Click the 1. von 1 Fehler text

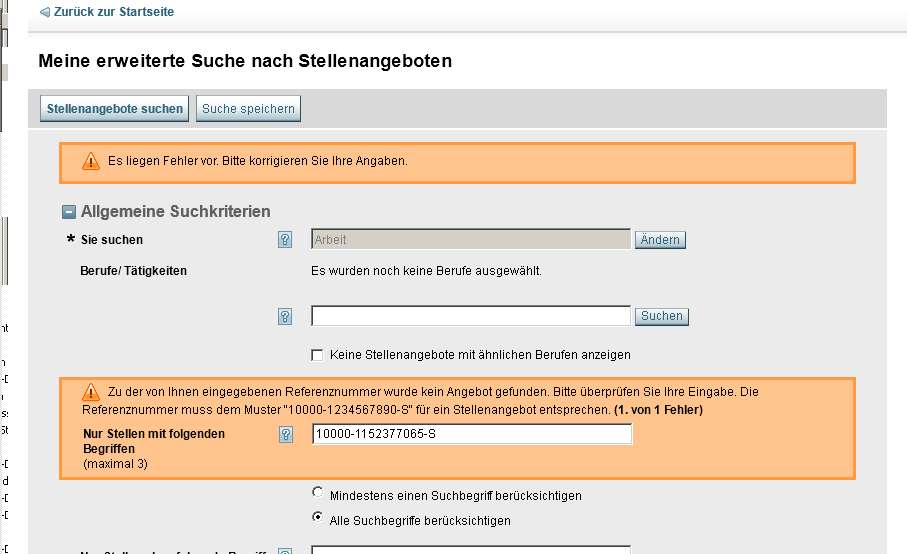660,411
